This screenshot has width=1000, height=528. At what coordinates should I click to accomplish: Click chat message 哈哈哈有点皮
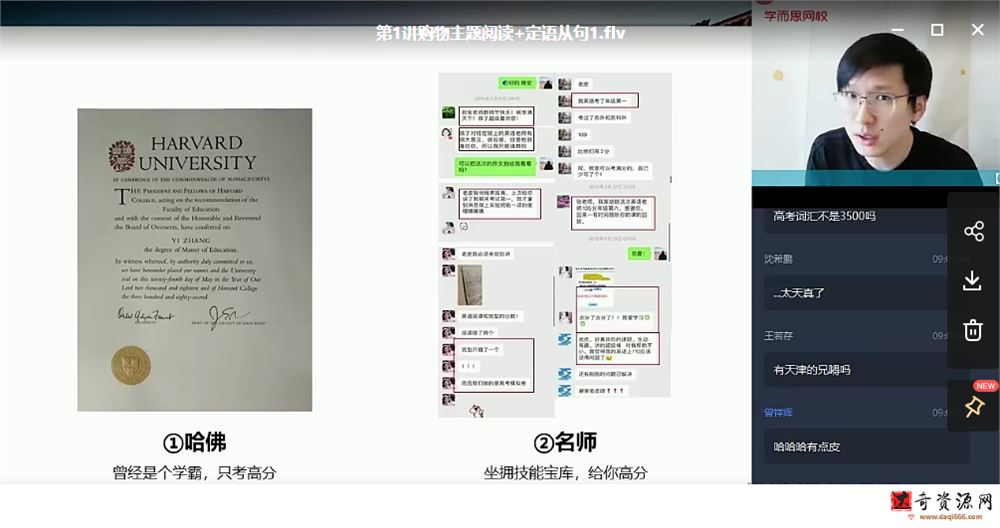807,446
